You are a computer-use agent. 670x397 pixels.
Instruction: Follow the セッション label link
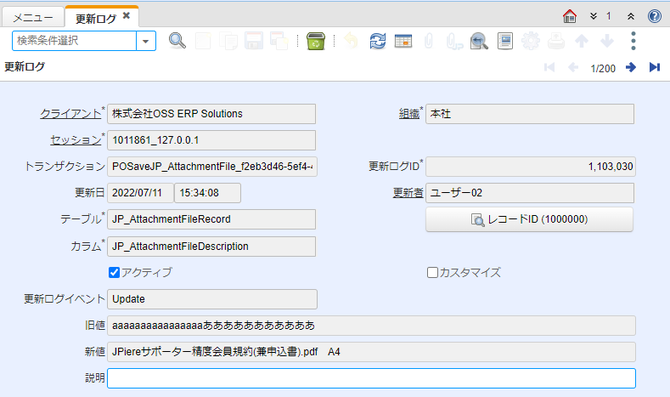[76, 140]
